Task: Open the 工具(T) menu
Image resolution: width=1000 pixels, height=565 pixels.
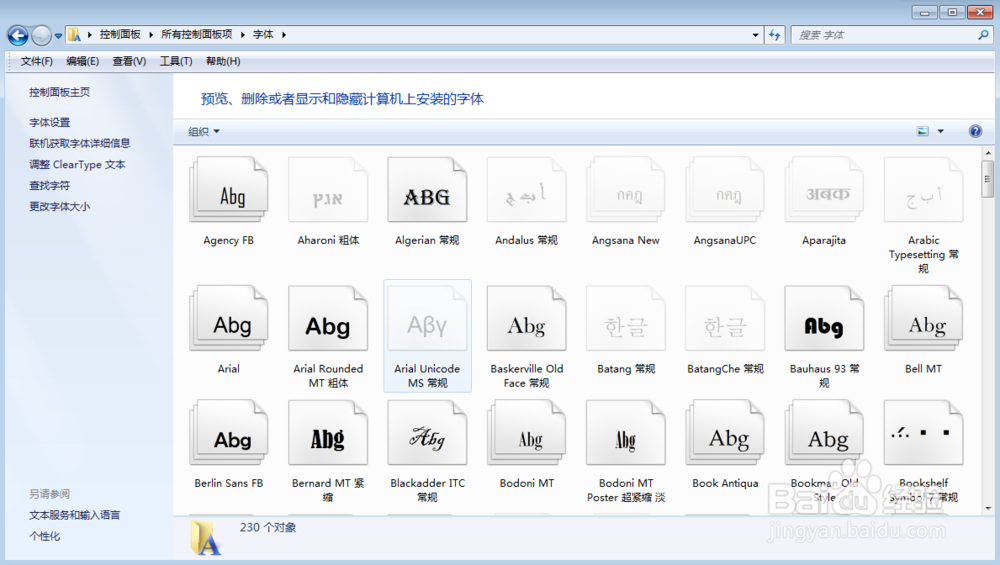Action: [x=175, y=61]
